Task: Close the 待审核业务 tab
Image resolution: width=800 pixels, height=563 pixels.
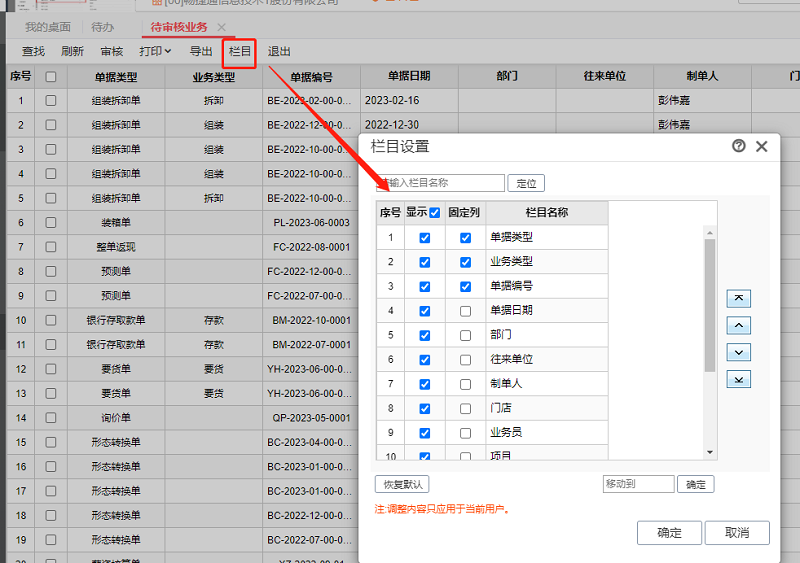Action: coord(221,27)
